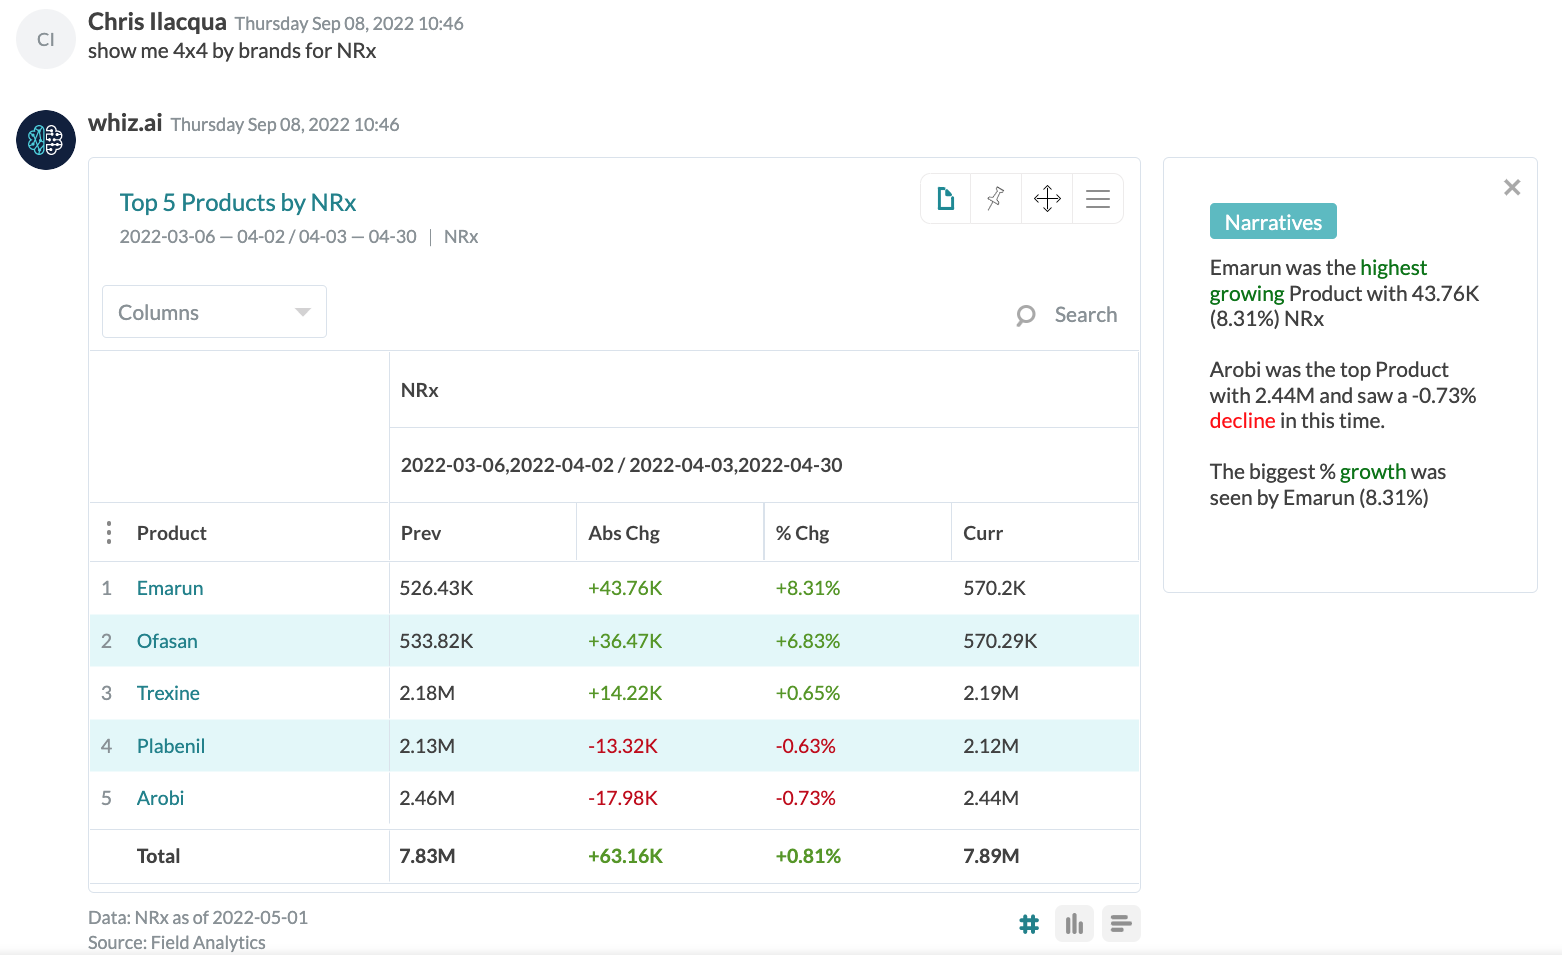Screen dimensions: 1562x955
Task: Open the Arobi product link
Action: (x=161, y=798)
